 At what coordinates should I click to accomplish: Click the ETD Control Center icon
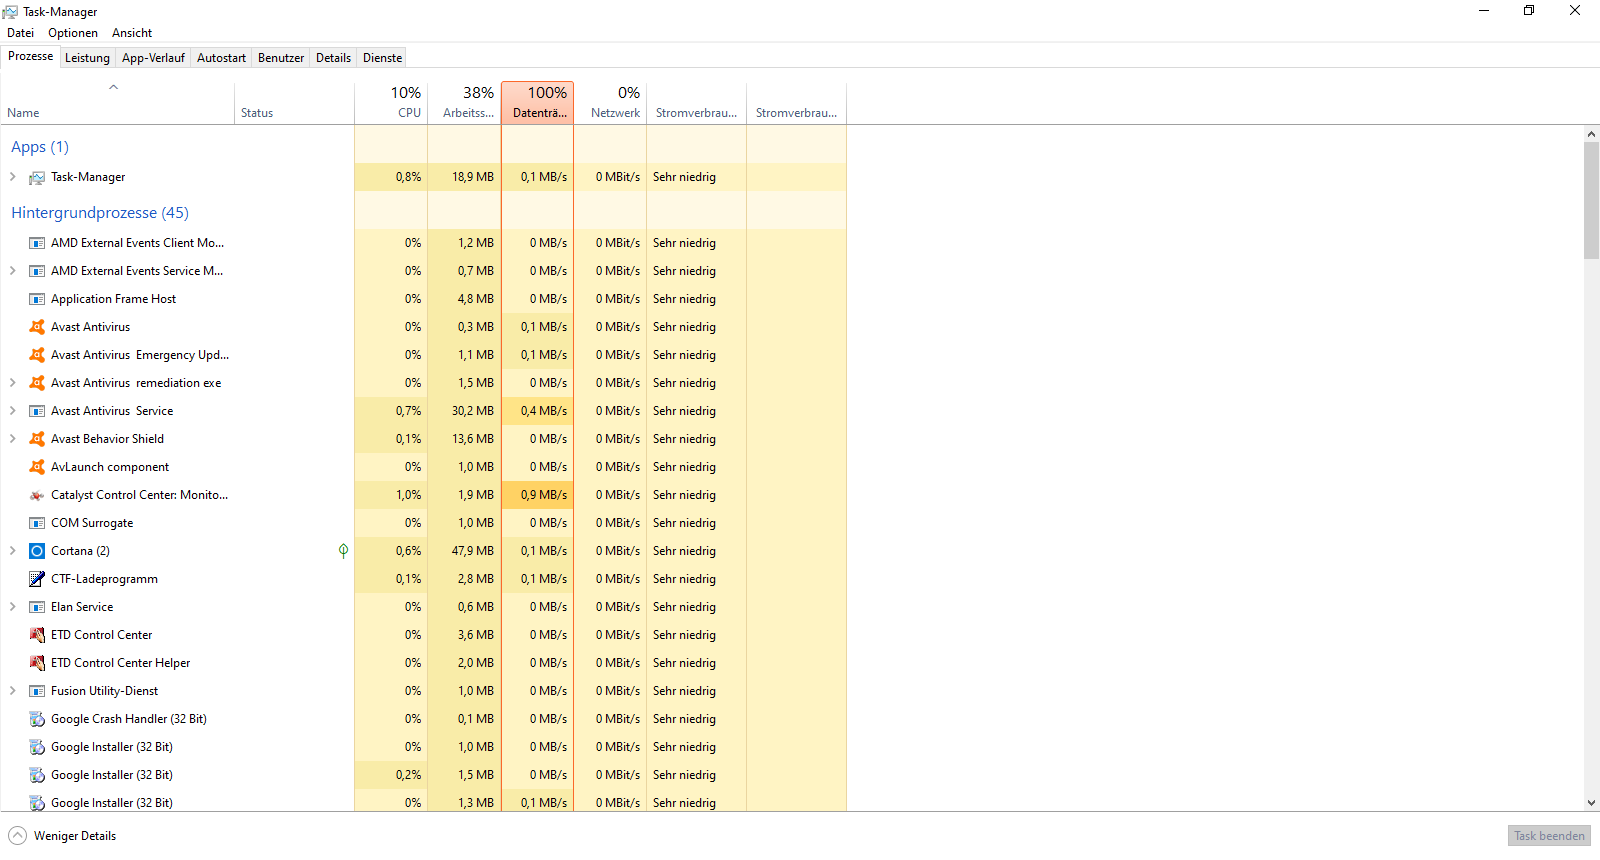click(37, 635)
